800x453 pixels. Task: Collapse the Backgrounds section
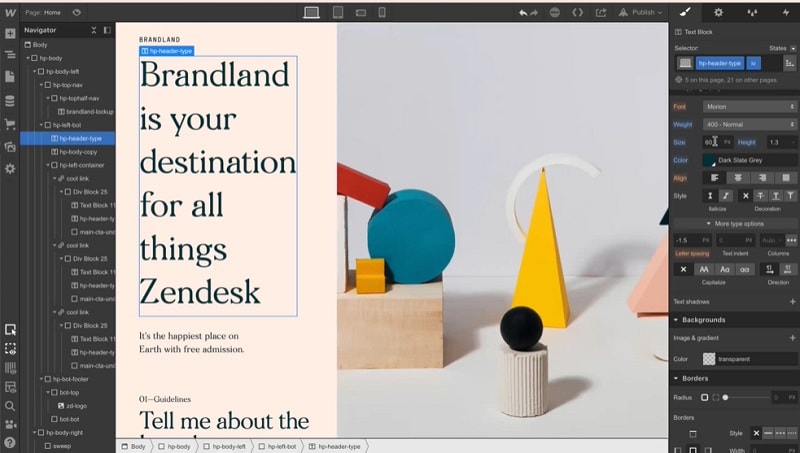tap(676, 320)
